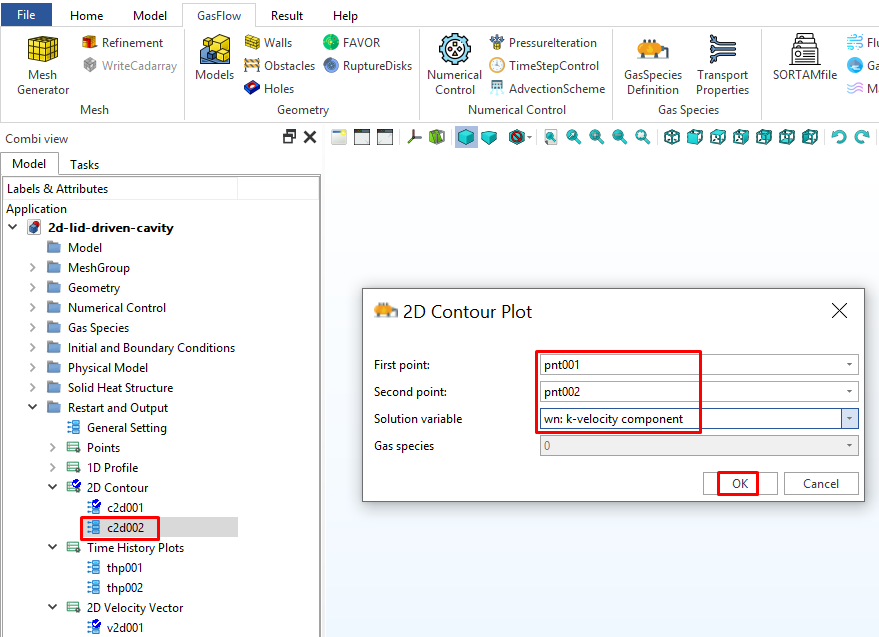
Task: Open Transport Properties
Action: pyautogui.click(x=722, y=64)
